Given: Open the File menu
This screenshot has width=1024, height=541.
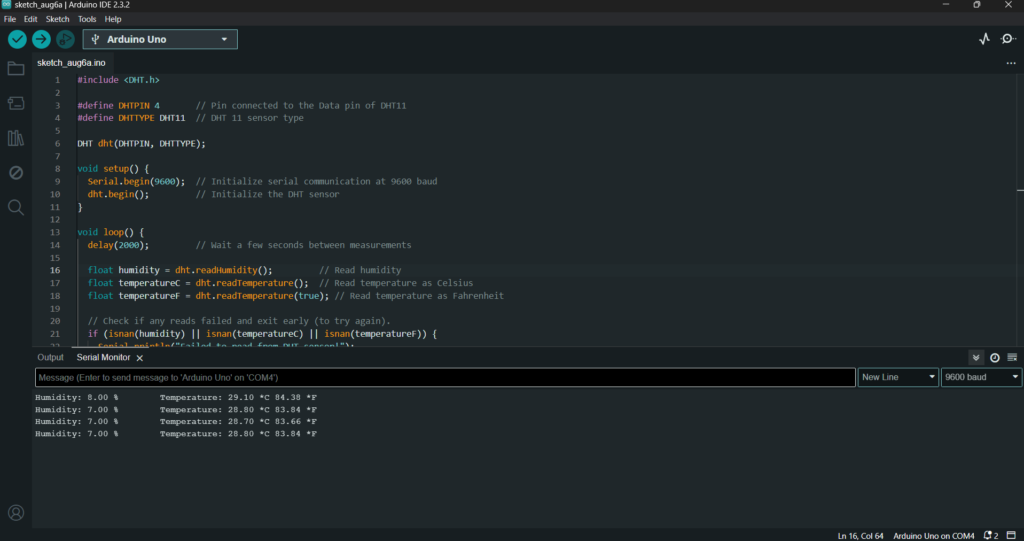Looking at the screenshot, I should point(10,19).
